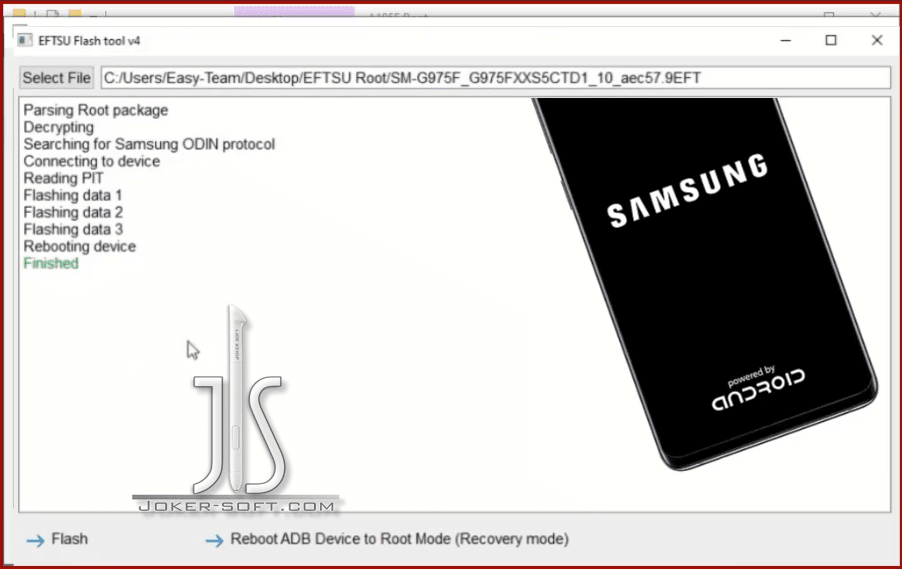Click the 'Decrypting' log line
Screen dimensions: 902x569
(x=58, y=127)
